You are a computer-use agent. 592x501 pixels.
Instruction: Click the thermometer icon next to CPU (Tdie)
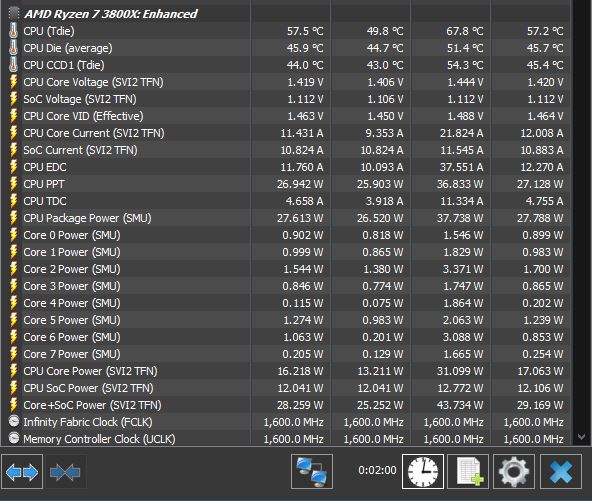tap(13, 31)
